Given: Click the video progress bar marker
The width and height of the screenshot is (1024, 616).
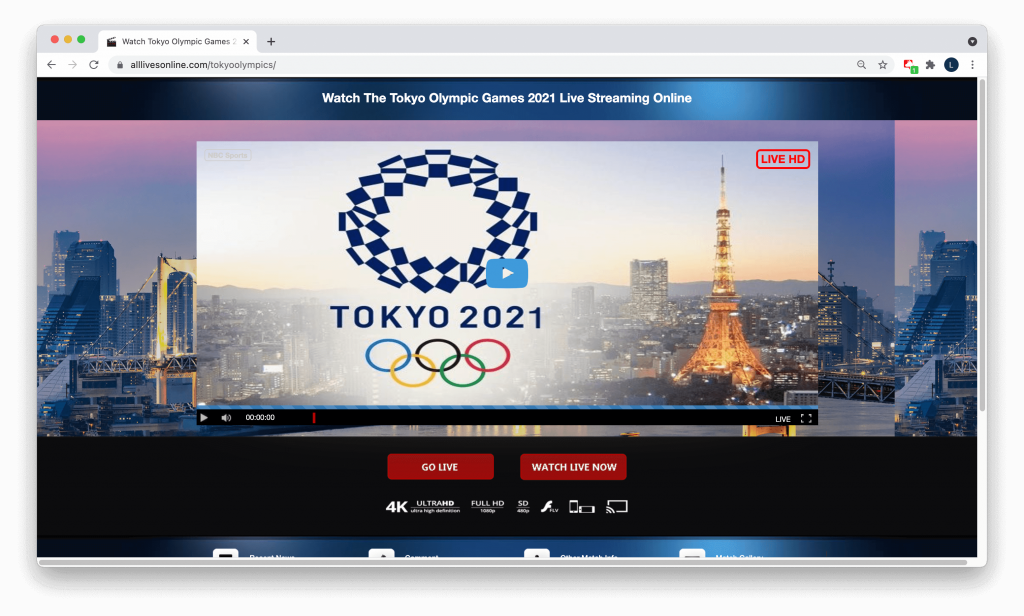Looking at the screenshot, I should (314, 418).
